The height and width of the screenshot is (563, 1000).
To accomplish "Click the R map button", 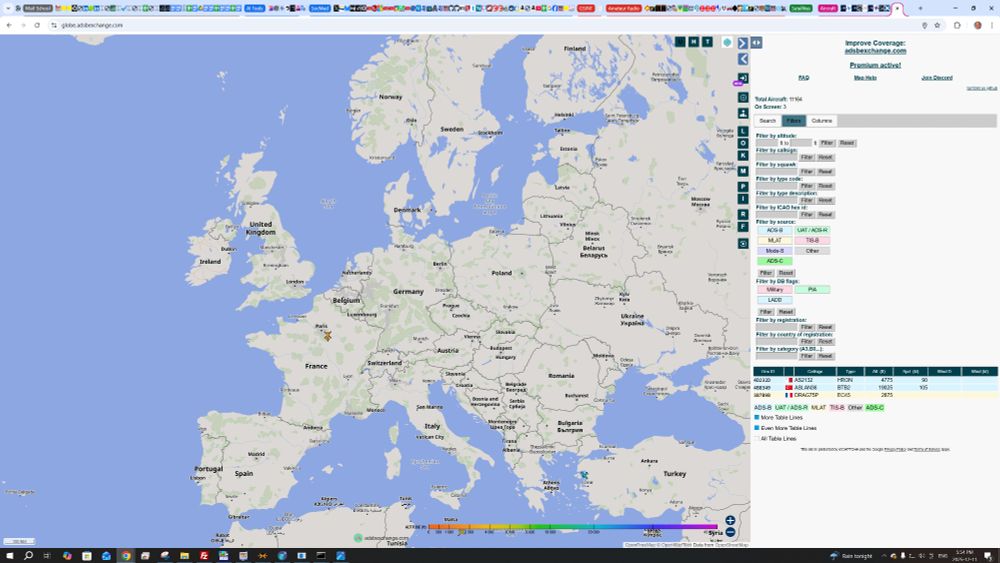I will (x=743, y=214).
